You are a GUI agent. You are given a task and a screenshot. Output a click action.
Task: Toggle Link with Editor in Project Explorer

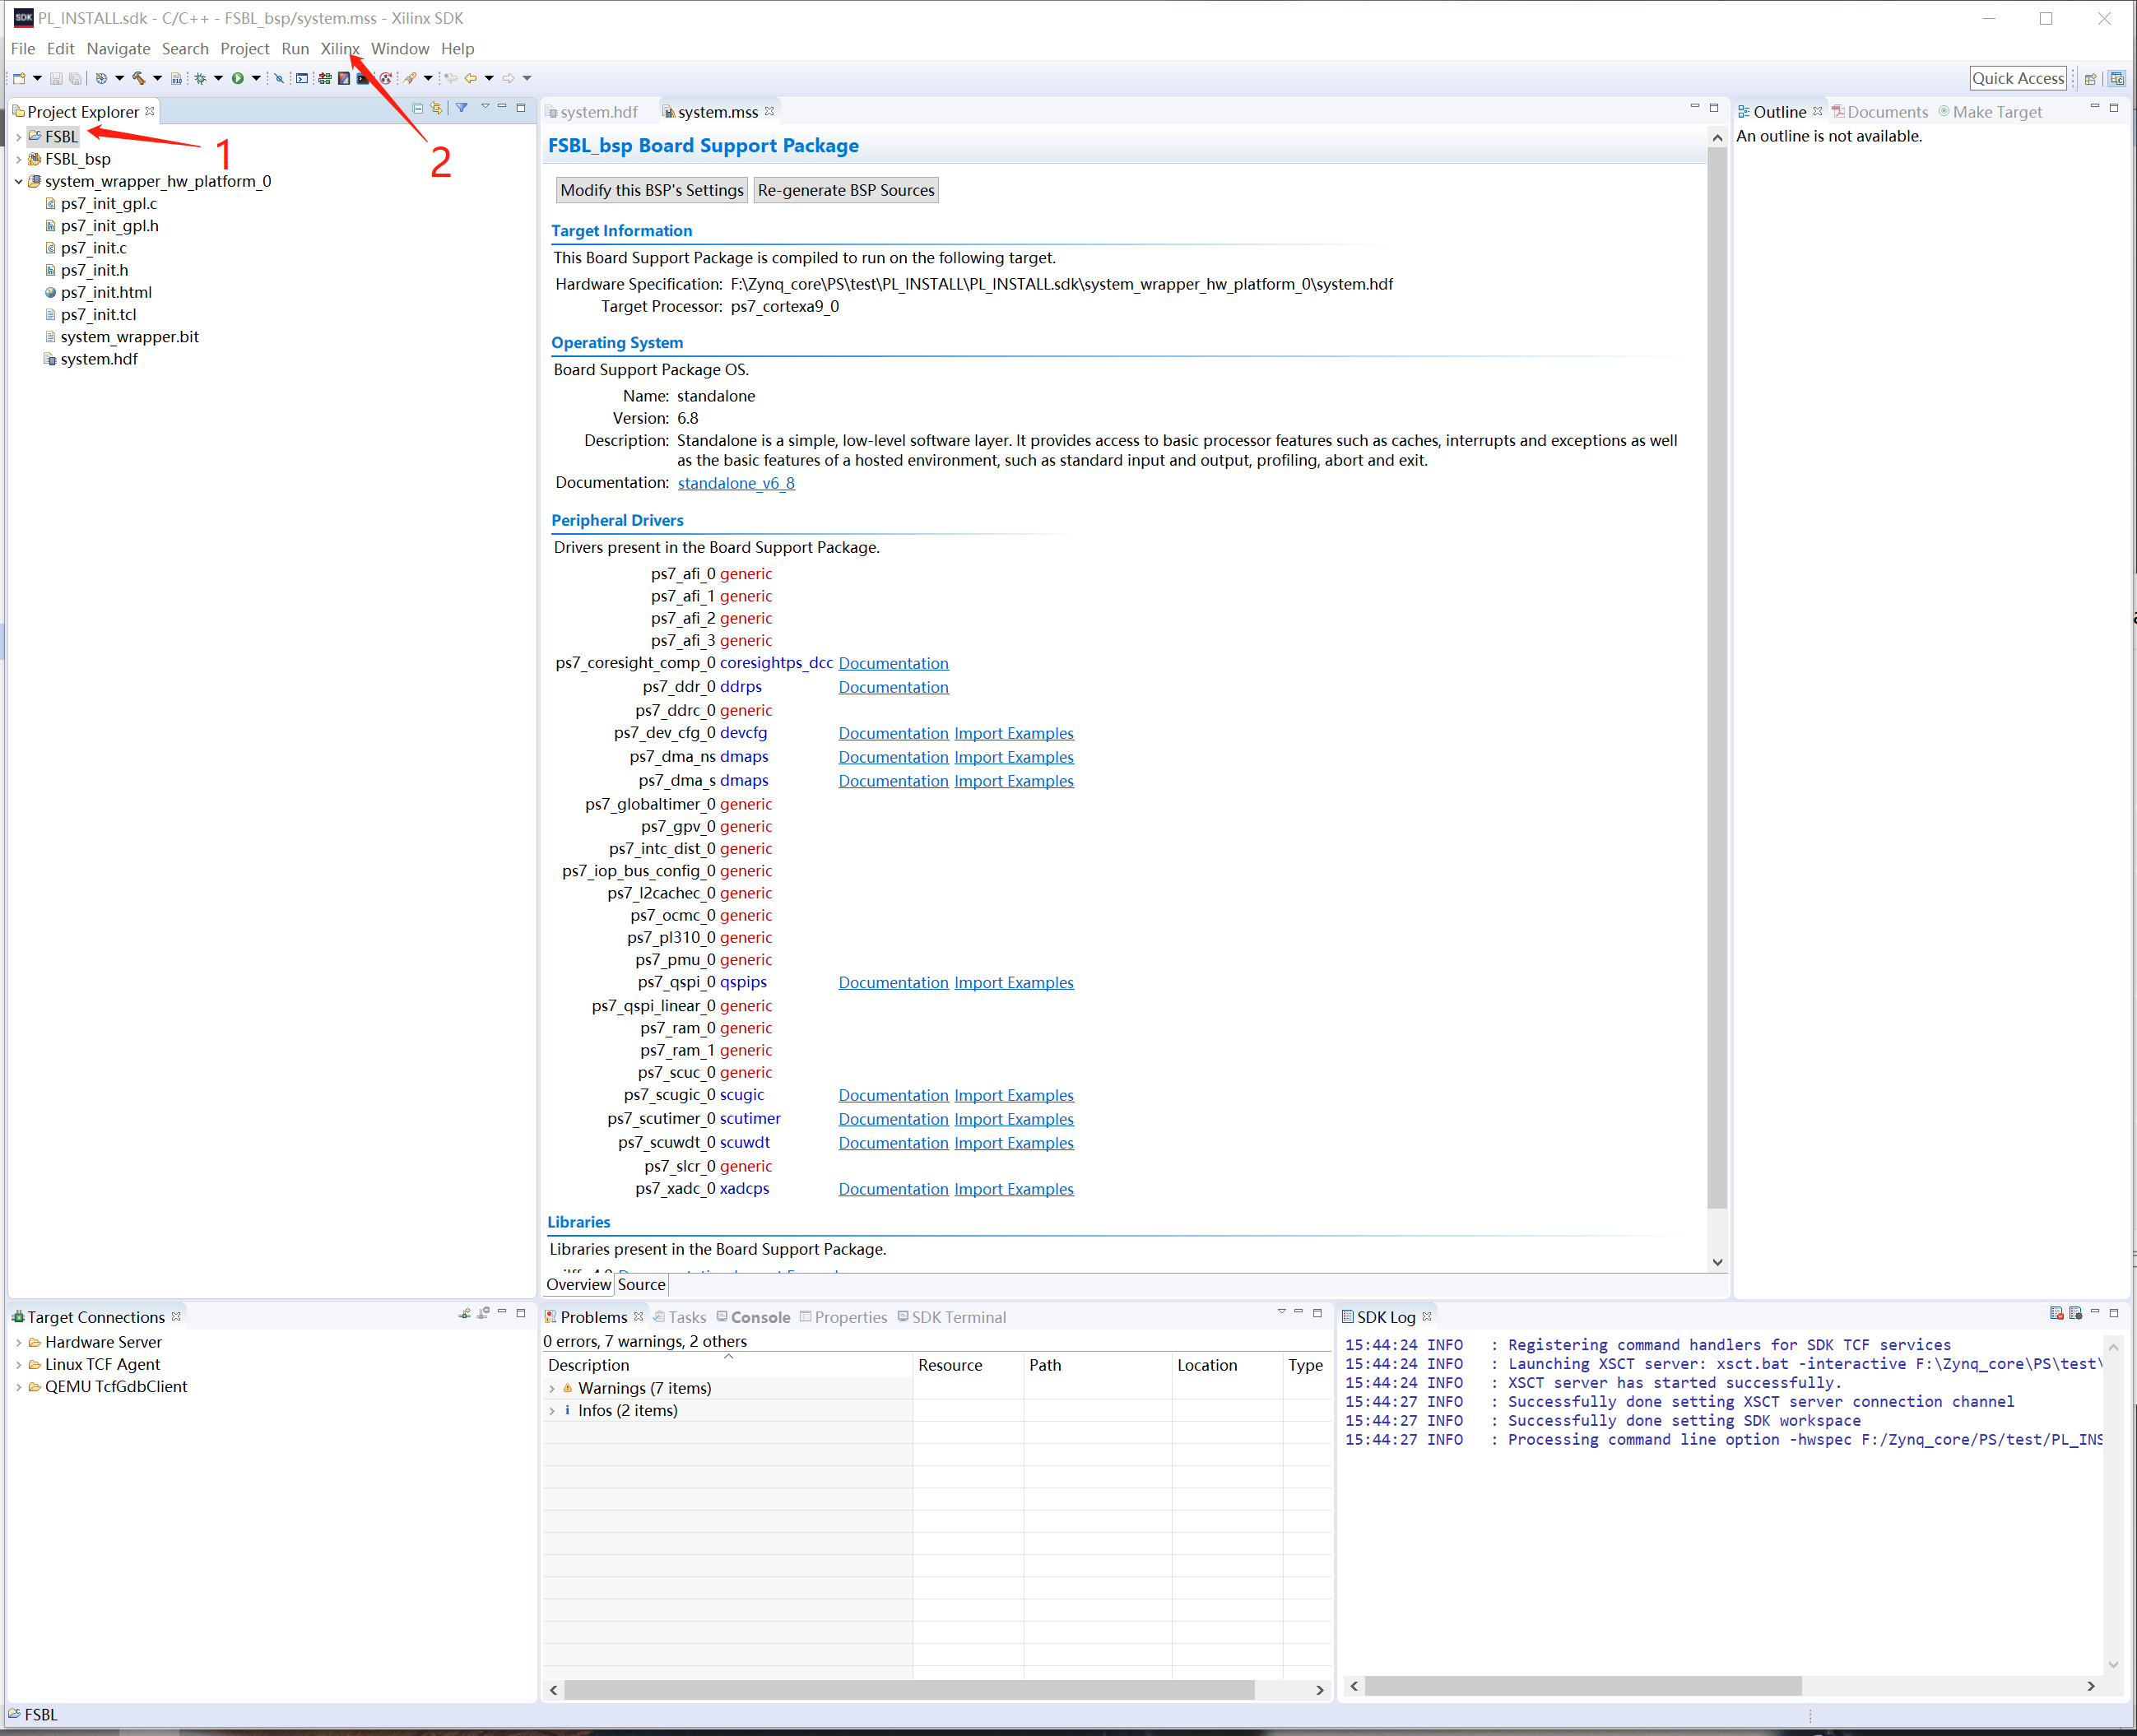(437, 108)
